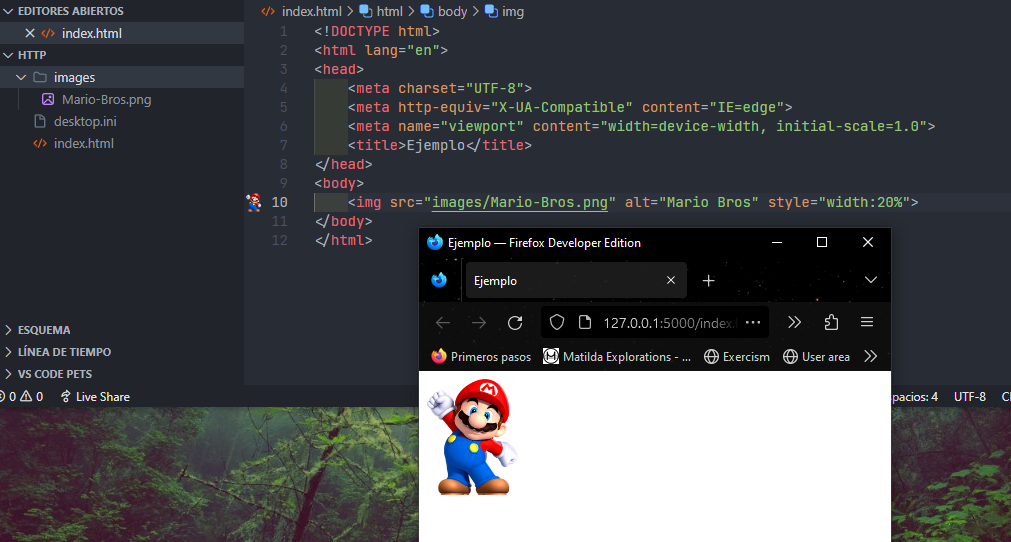
Task: Open the Matilda Explorations bookmark
Action: [617, 356]
